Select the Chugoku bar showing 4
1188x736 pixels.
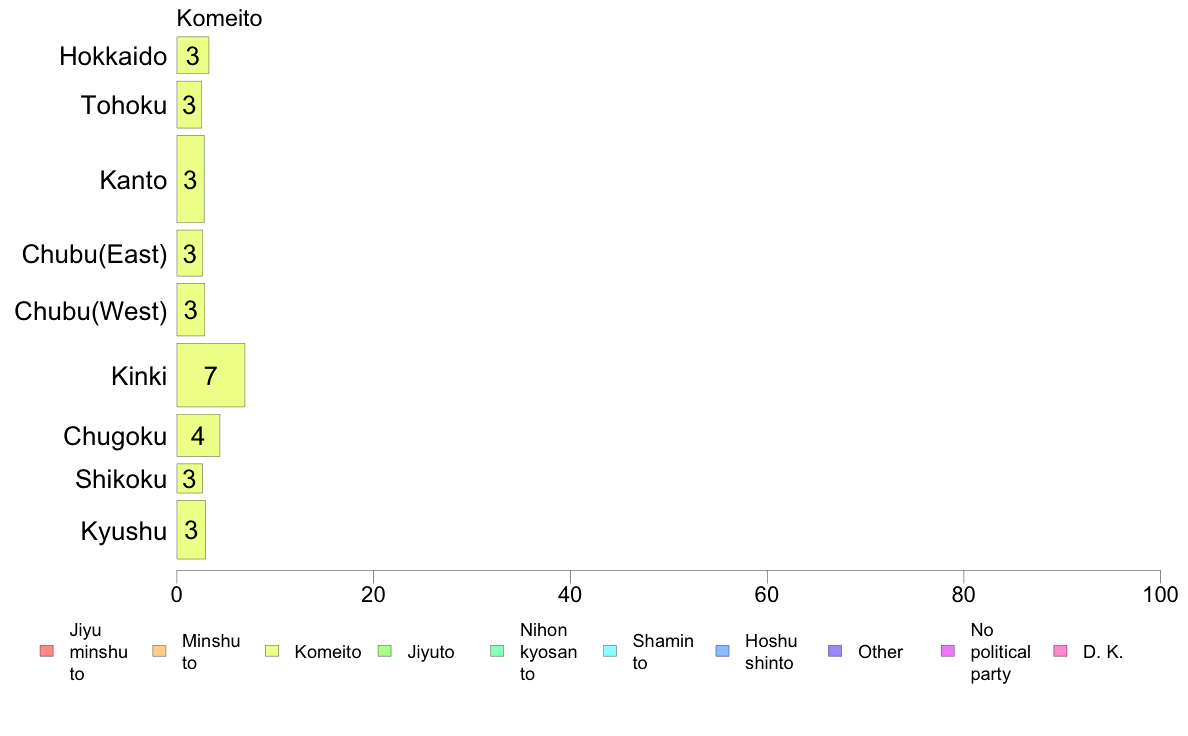[x=199, y=436]
